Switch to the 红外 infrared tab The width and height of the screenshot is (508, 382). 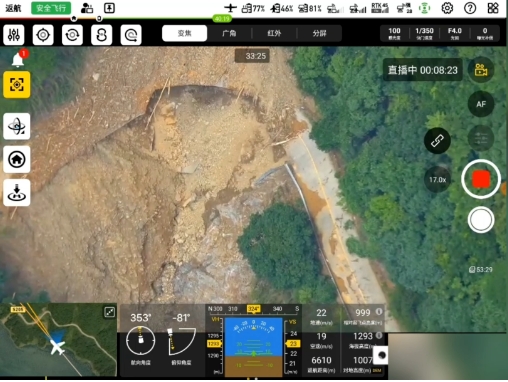(274, 33)
